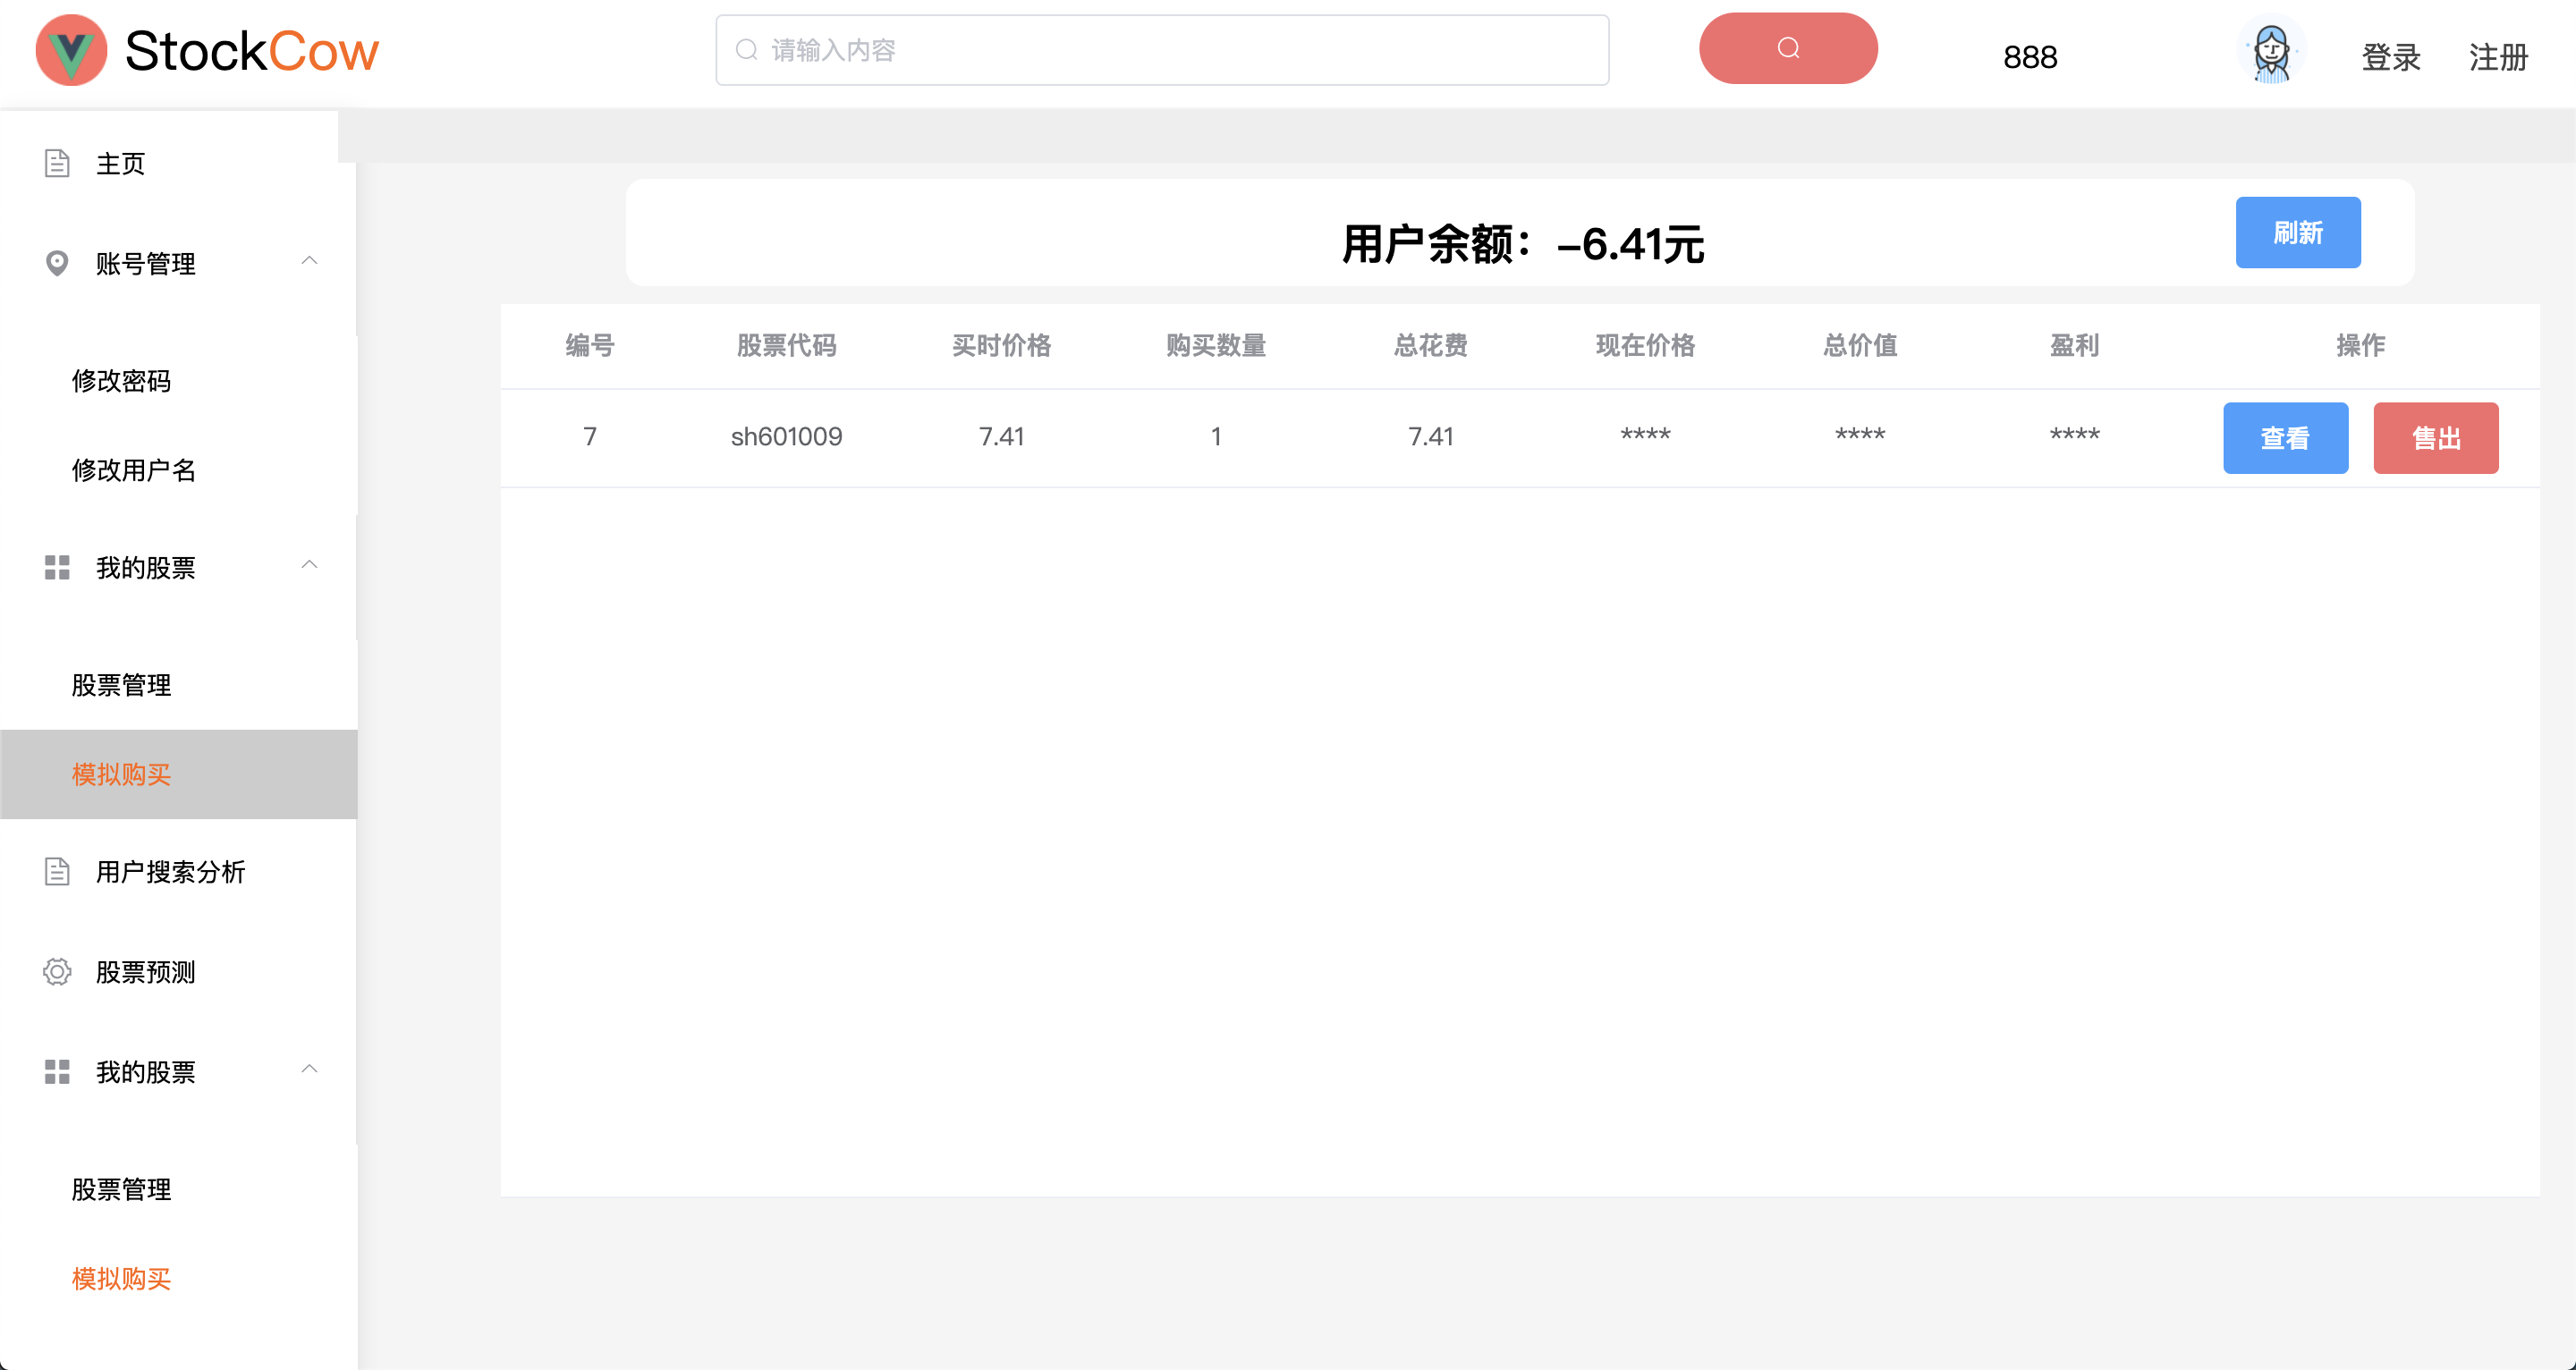Click the grid icon beside second 我的股票
This screenshot has height=1370, width=2576.
click(56, 1071)
